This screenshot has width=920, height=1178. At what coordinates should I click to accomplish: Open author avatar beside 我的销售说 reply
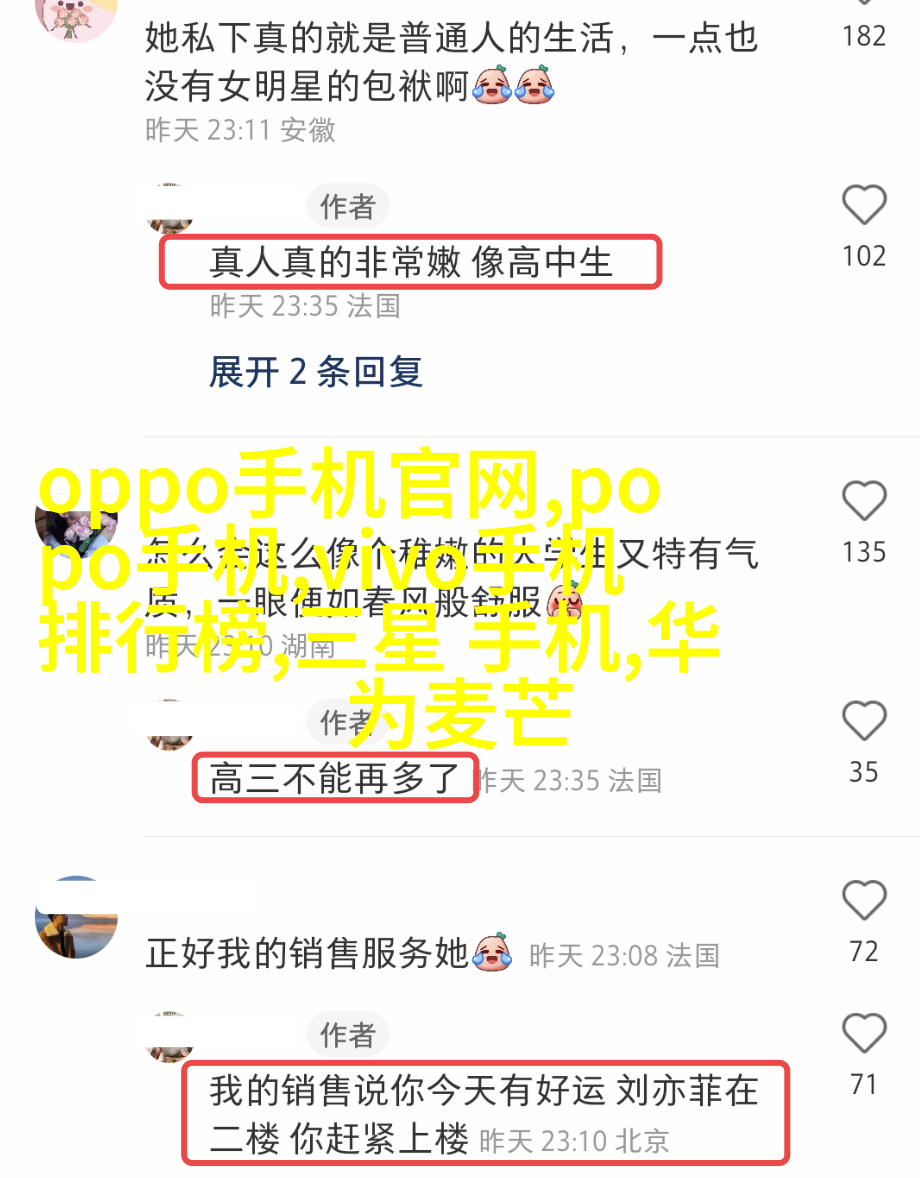[170, 1037]
